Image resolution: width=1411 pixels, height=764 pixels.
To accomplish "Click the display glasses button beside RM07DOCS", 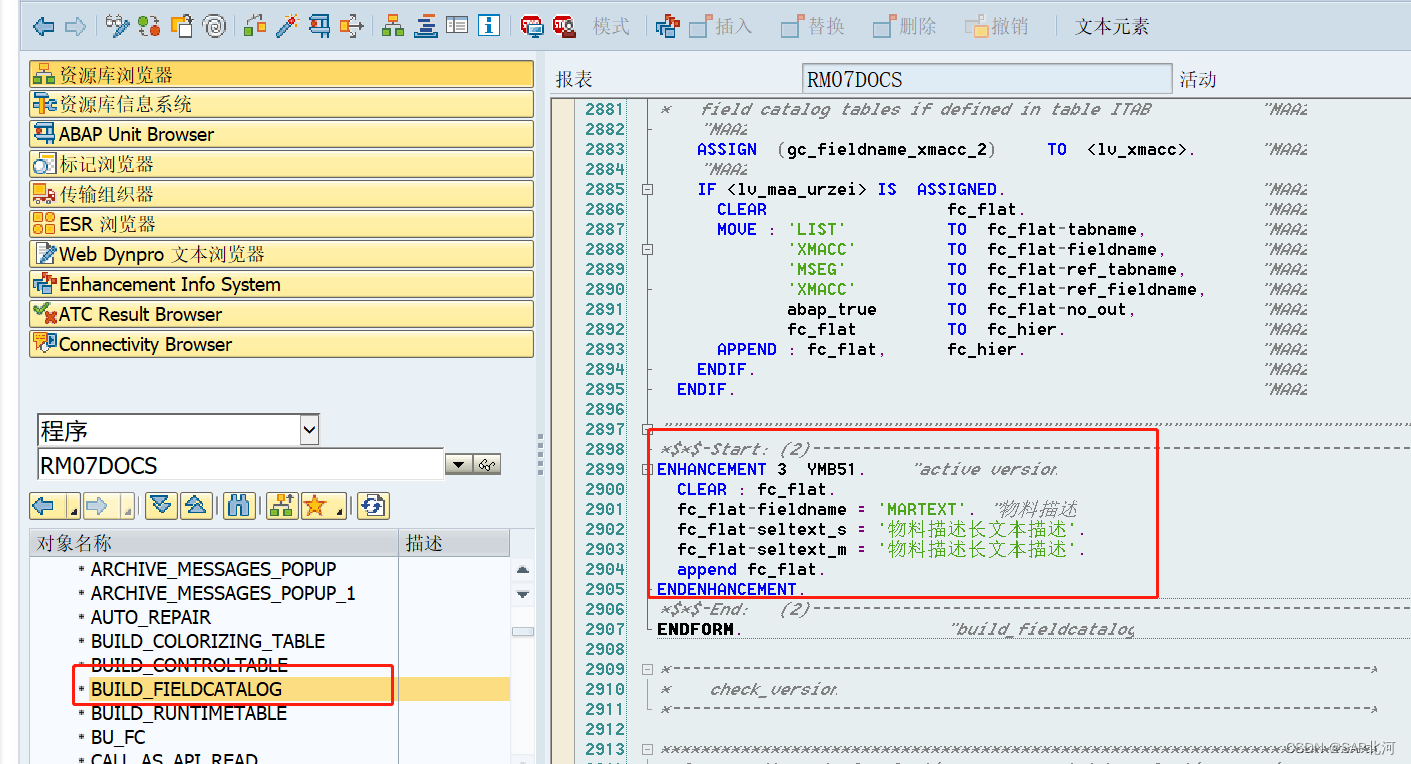I will point(487,464).
